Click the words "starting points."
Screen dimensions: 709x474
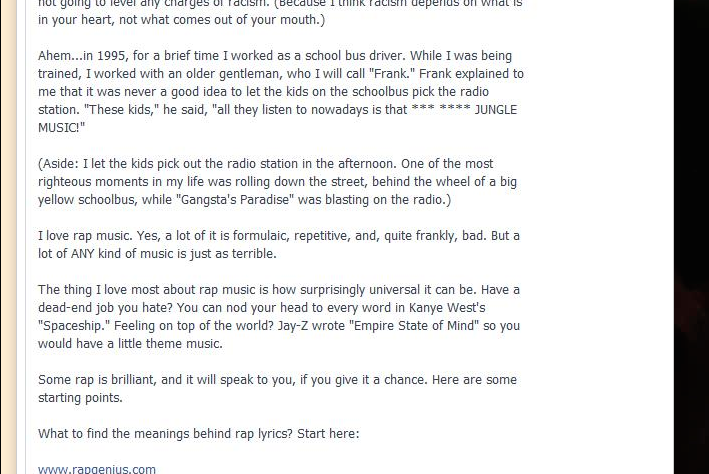80,398
